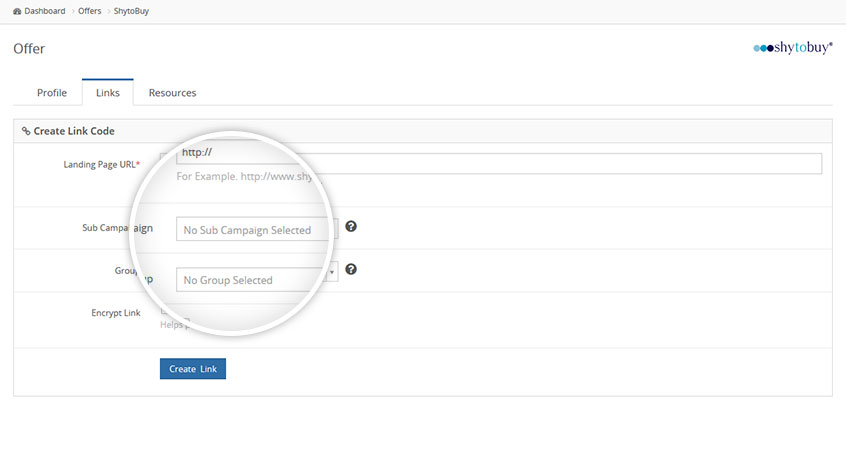The height and width of the screenshot is (450, 846).
Task: Open the Sub Campaign dropdown
Action: 255,230
